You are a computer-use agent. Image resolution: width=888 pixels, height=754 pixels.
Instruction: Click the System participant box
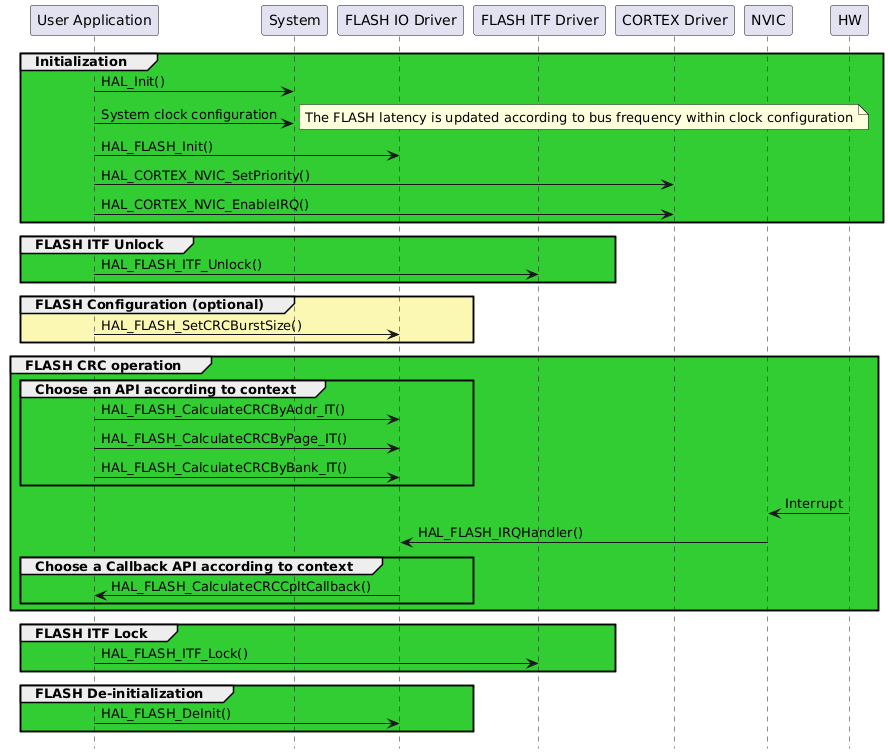tap(294, 20)
